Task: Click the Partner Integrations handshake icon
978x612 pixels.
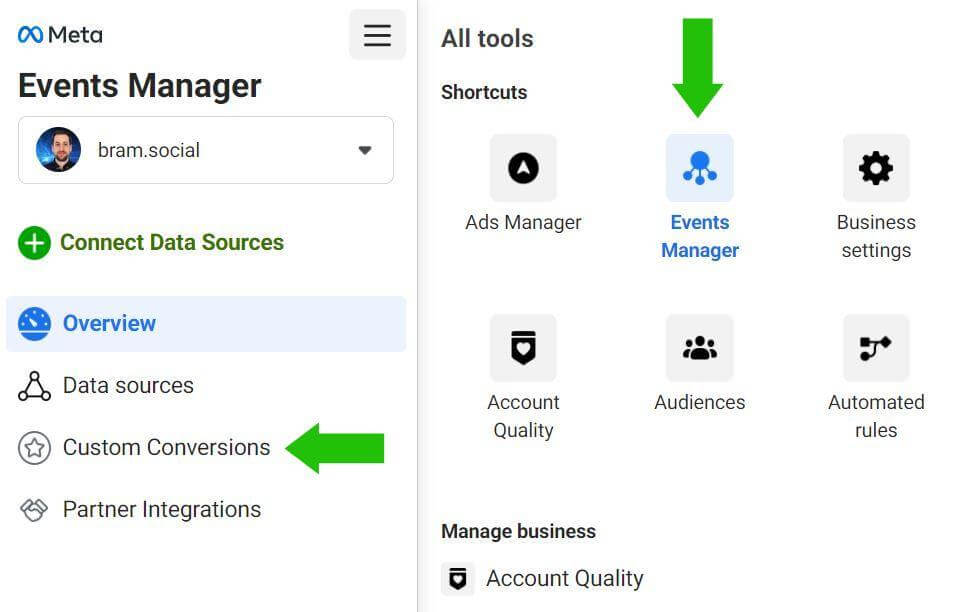Action: coord(34,510)
